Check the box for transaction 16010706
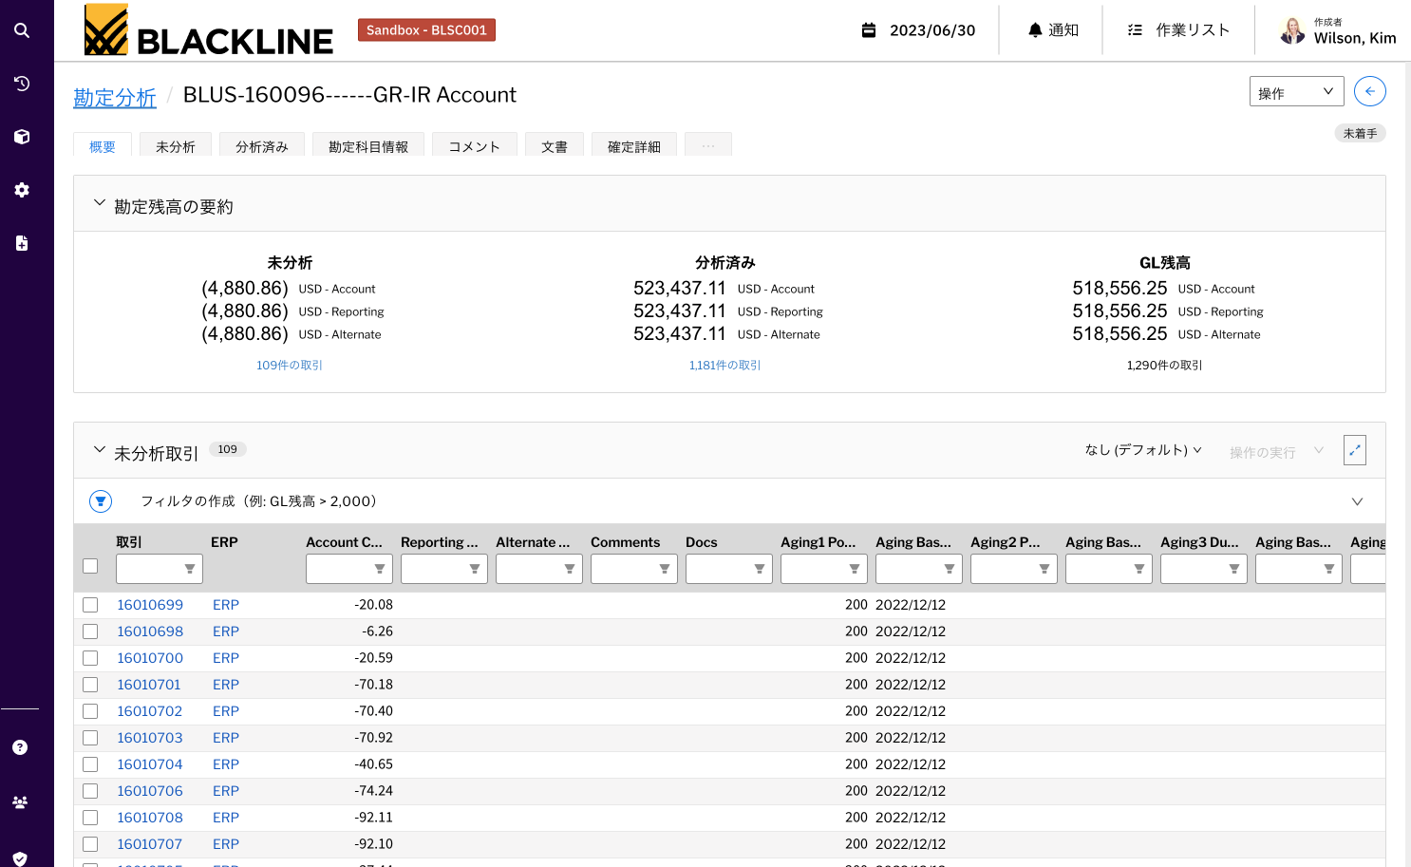 [90, 791]
